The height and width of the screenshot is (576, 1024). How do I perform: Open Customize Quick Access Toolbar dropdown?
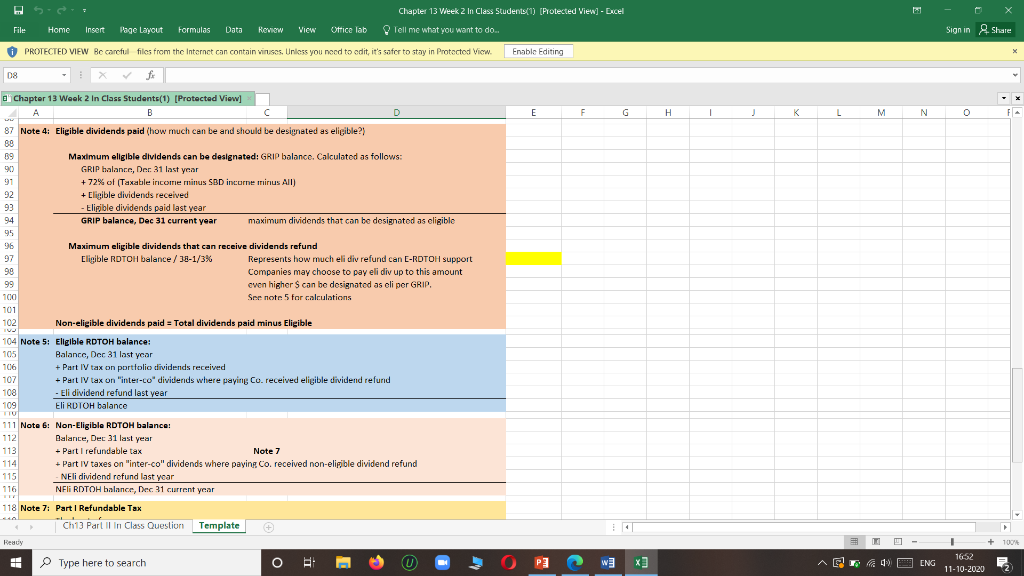click(84, 11)
